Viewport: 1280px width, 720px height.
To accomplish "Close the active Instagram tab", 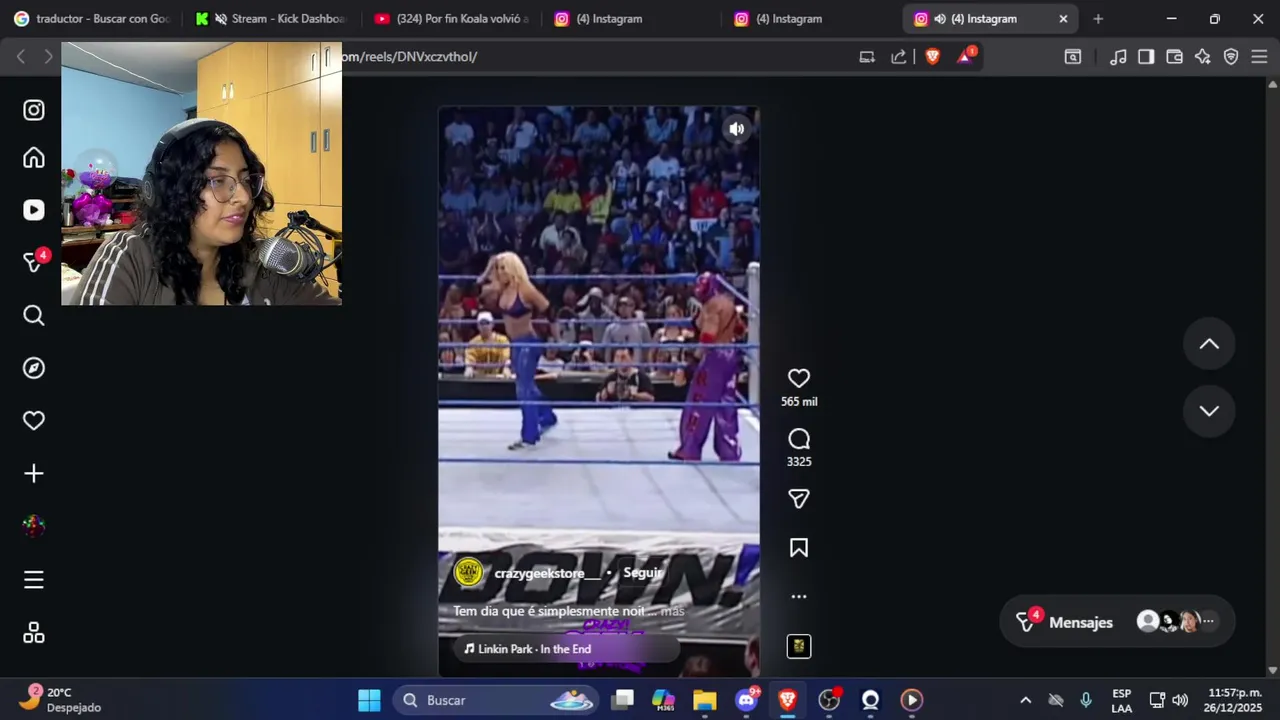I will click(1063, 19).
